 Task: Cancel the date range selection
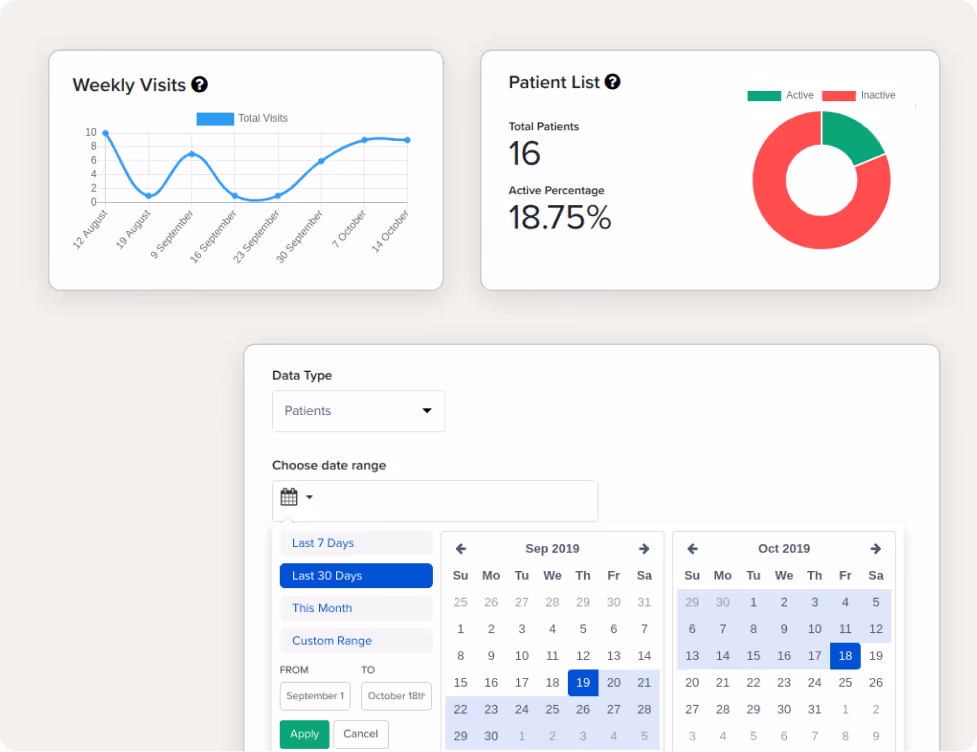361,734
